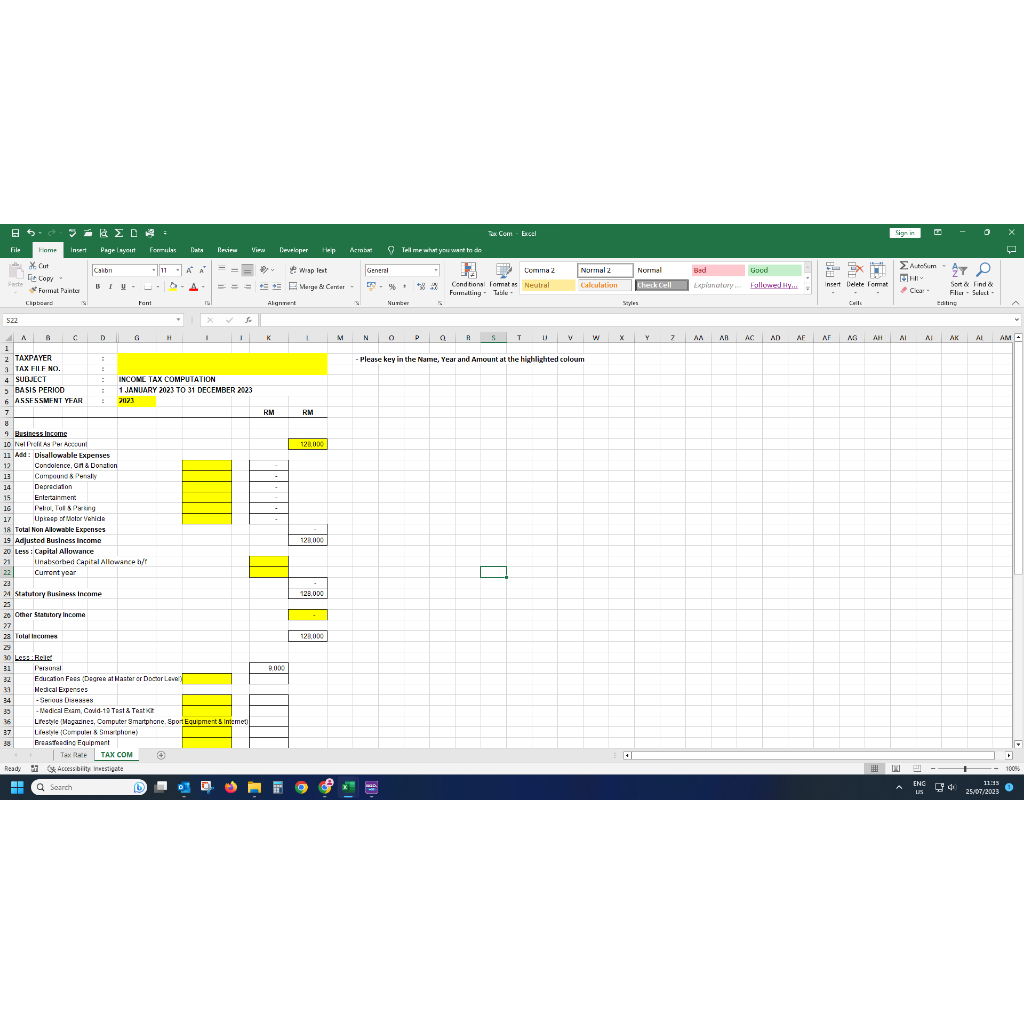
Task: Switch to the Insert ribbon tab
Action: (x=78, y=250)
